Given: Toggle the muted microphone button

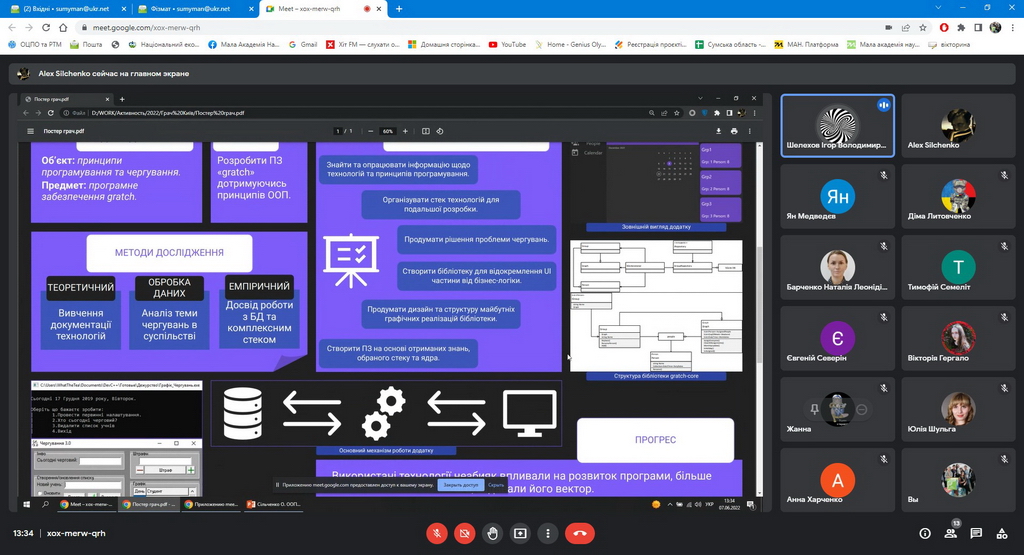Looking at the screenshot, I should [x=436, y=534].
